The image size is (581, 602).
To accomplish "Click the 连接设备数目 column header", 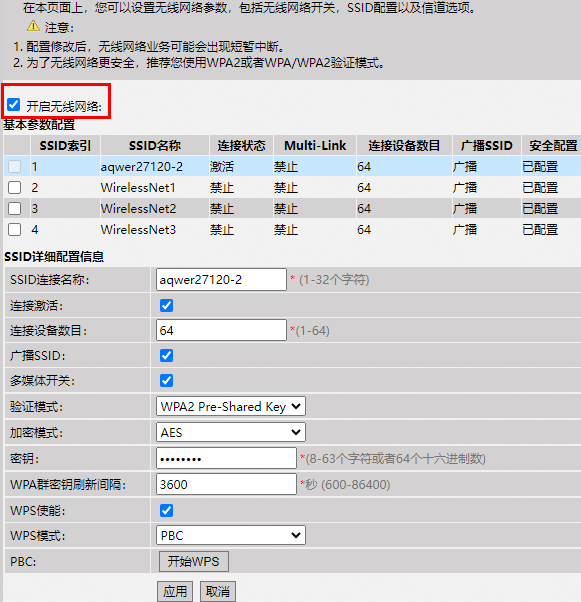I will point(404,146).
